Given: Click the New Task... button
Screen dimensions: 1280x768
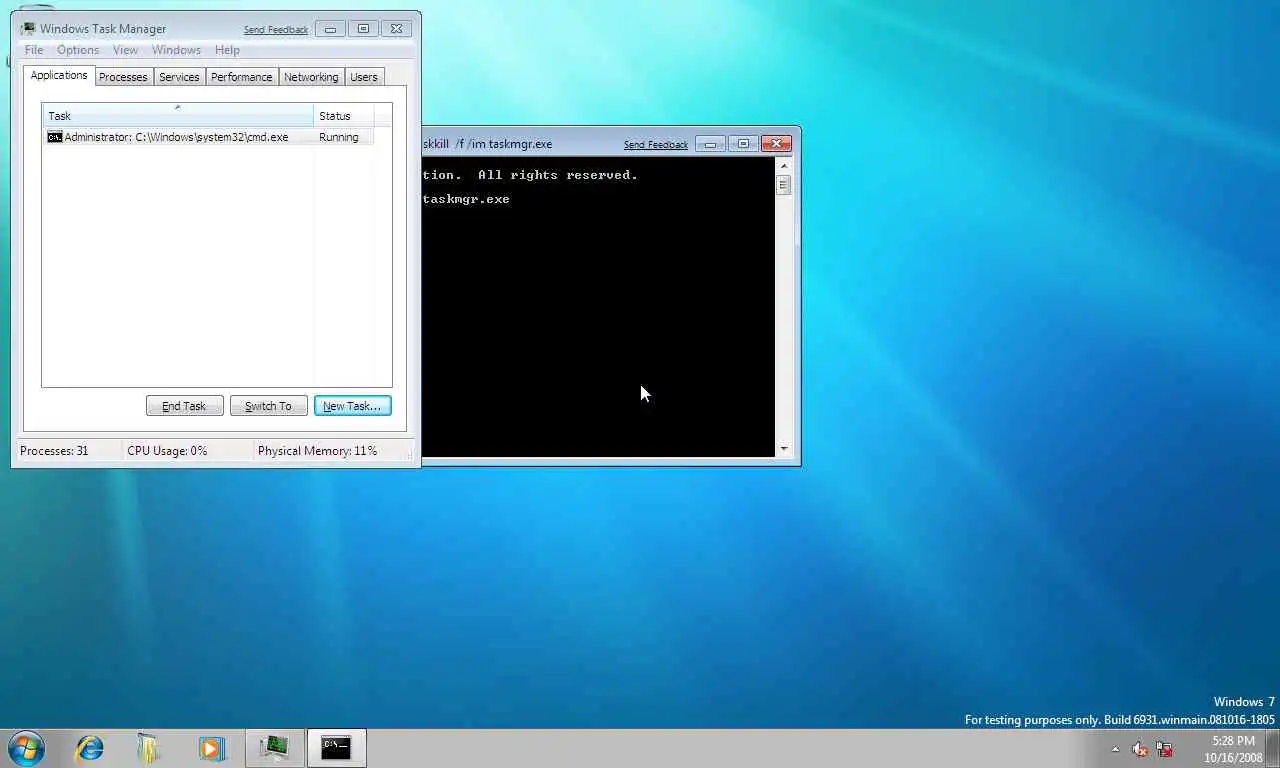Looking at the screenshot, I should point(352,406).
